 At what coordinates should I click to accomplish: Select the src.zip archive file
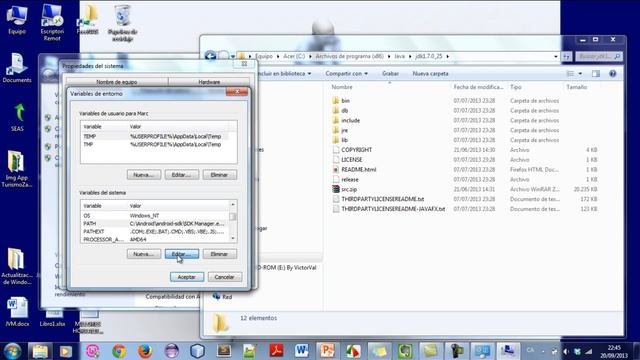(349, 189)
